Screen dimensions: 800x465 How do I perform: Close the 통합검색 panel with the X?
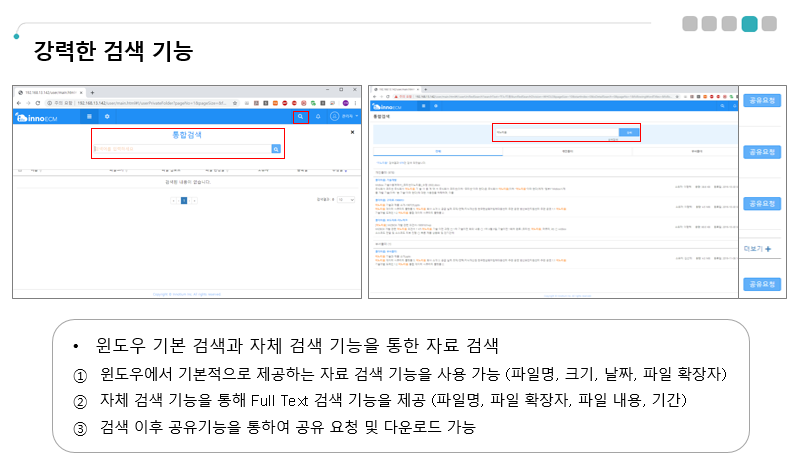(x=351, y=131)
